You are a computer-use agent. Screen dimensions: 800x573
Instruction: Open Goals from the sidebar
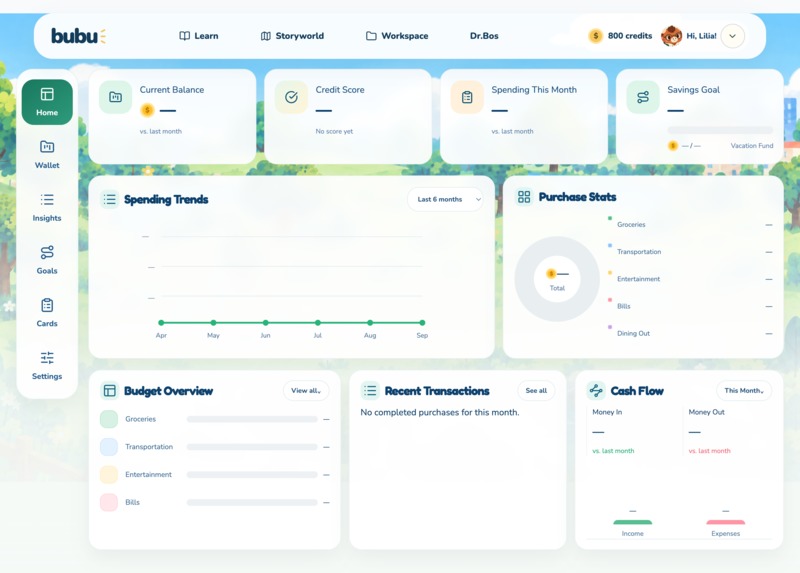(47, 260)
